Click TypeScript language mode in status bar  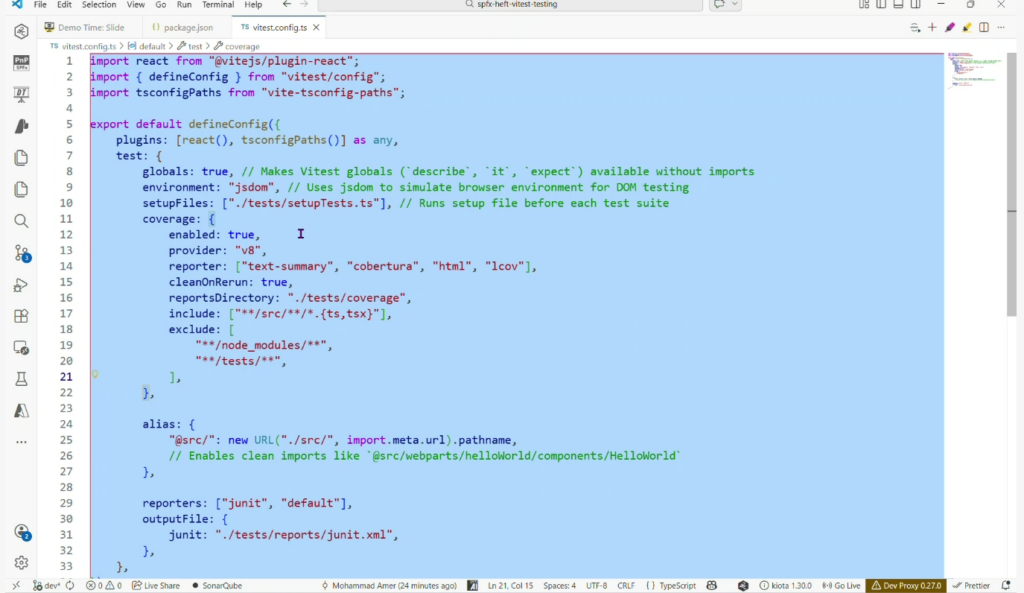tap(670, 585)
